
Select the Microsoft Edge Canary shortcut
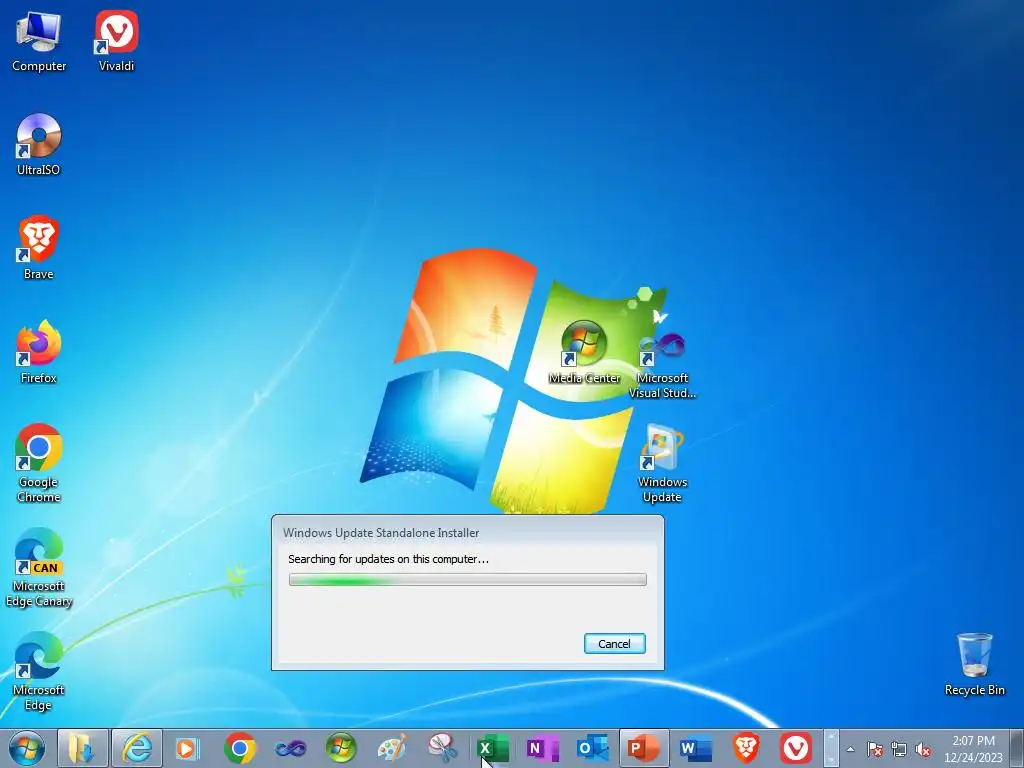[39, 568]
